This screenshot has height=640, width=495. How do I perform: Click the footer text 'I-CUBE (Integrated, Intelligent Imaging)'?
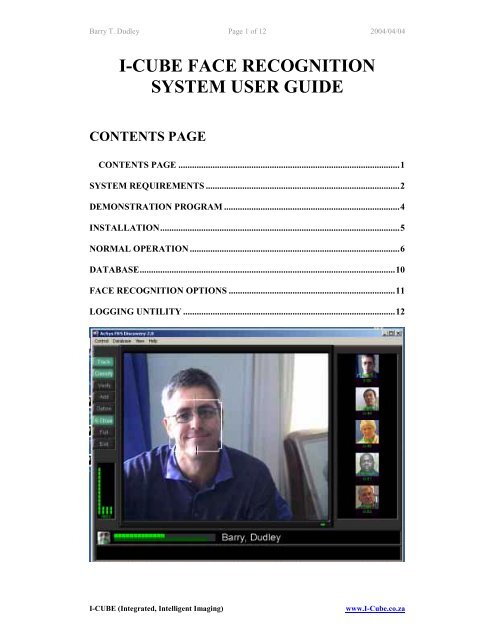click(x=156, y=609)
